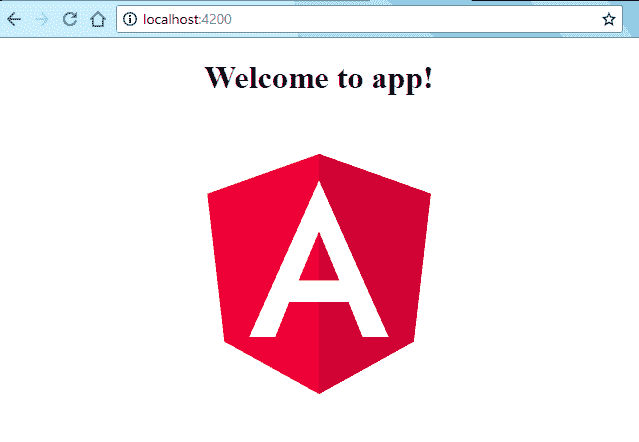The height and width of the screenshot is (442, 639).
Task: View site information via the info icon
Action: (130, 19)
